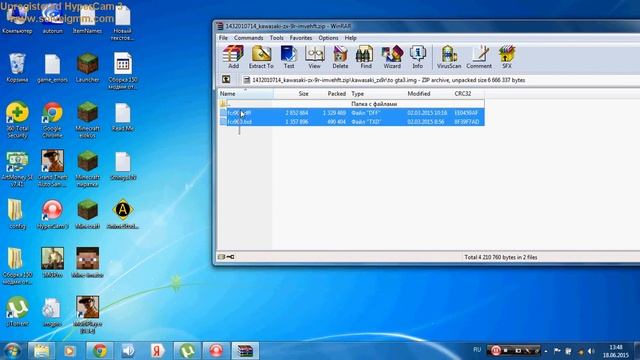
Task: Click the drive icon in WinRAR status bar
Action: pos(221,257)
